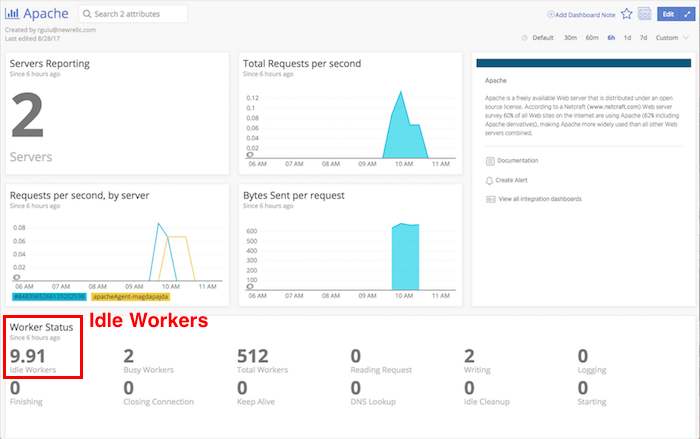
Task: Click the Worker Status widget title
Action: click(x=42, y=327)
